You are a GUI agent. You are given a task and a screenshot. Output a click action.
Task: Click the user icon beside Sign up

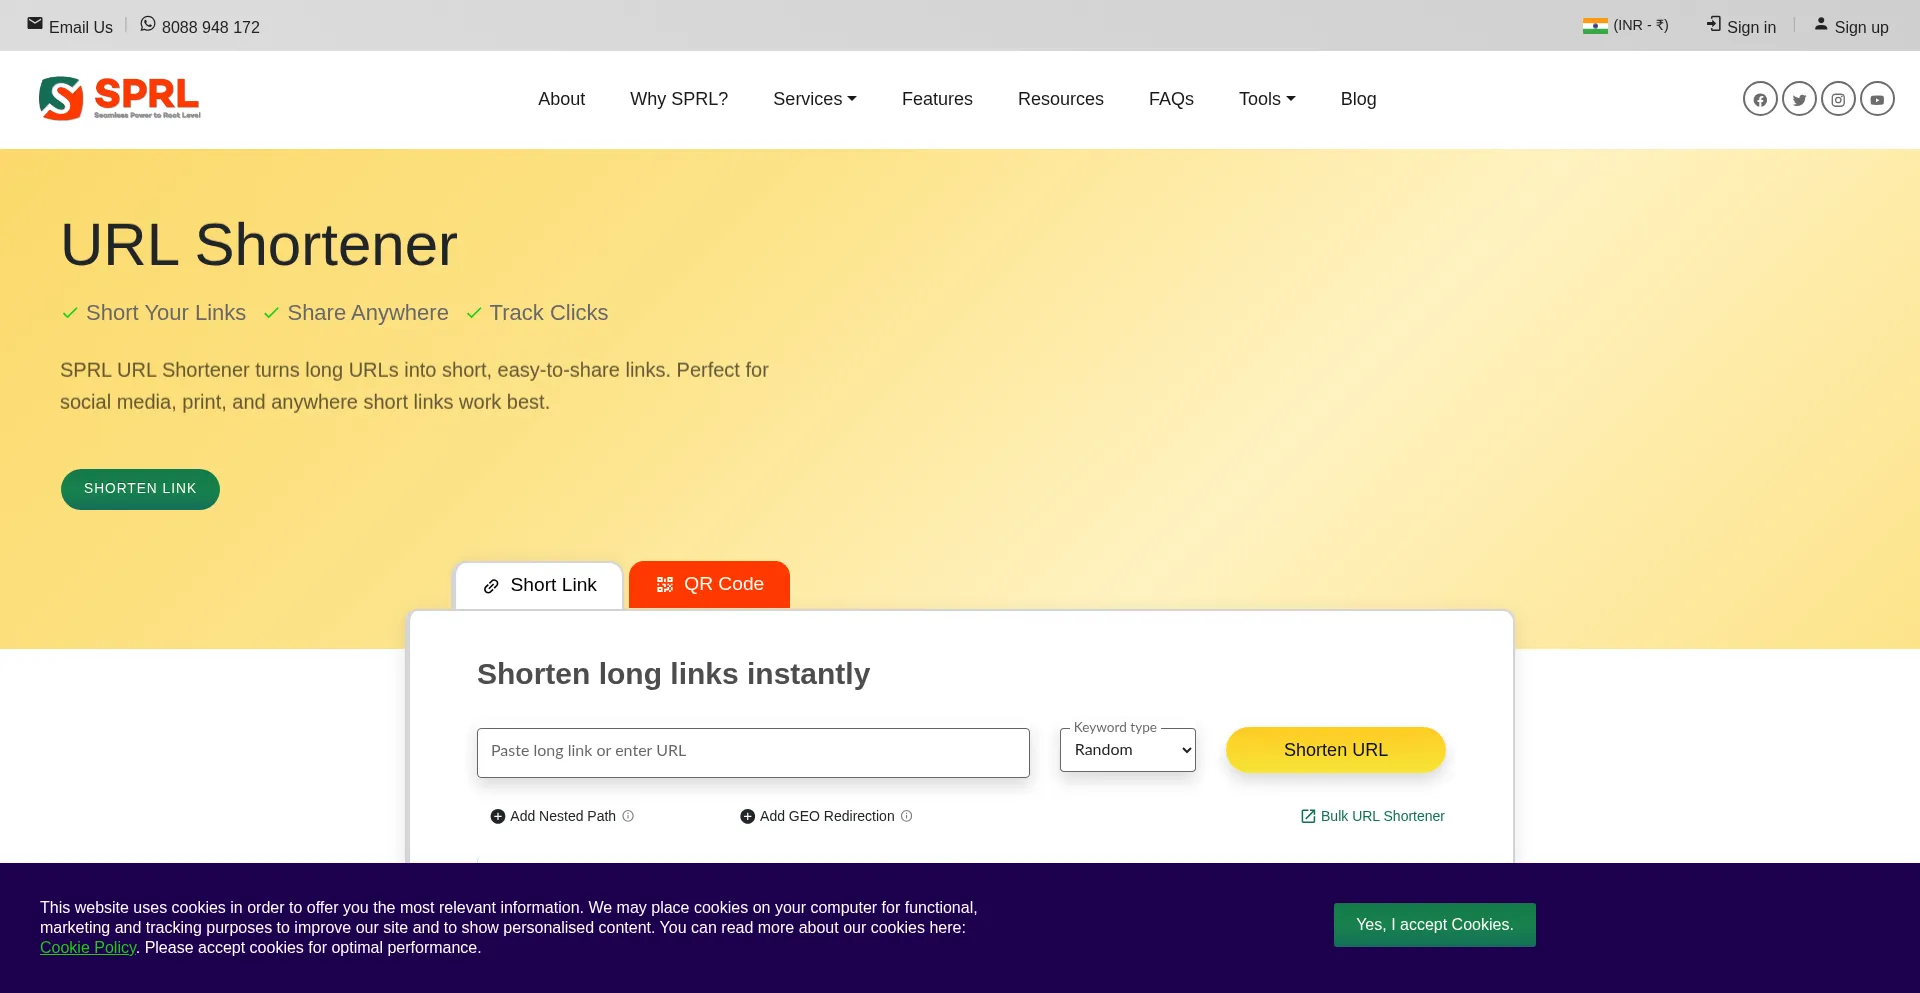tap(1821, 24)
